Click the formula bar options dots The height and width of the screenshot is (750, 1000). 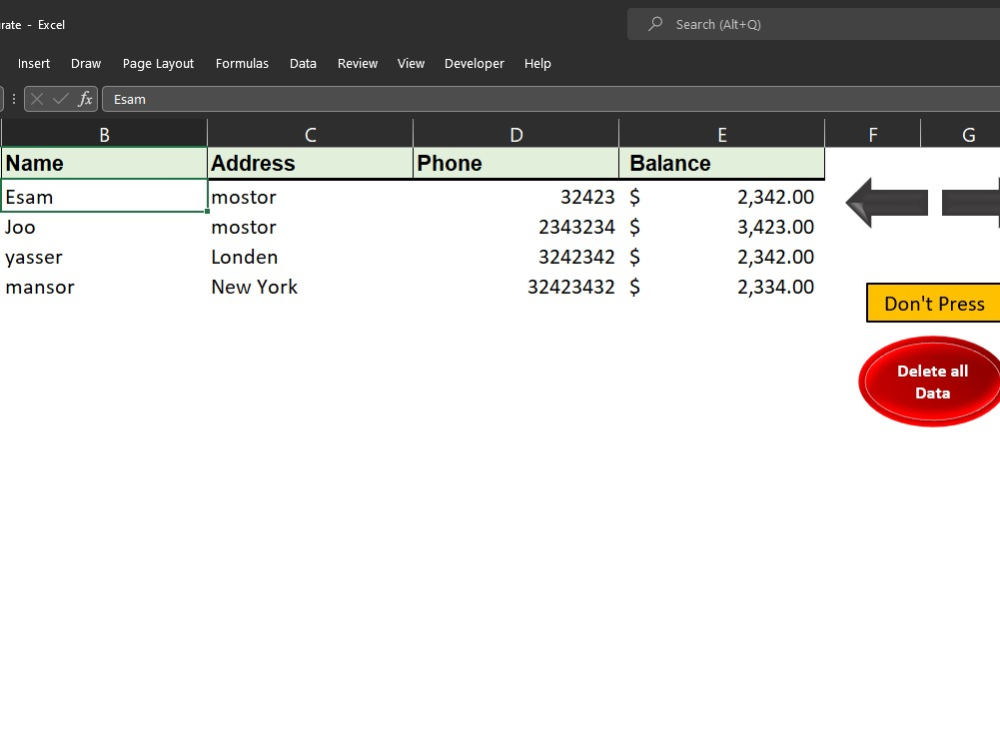point(13,99)
